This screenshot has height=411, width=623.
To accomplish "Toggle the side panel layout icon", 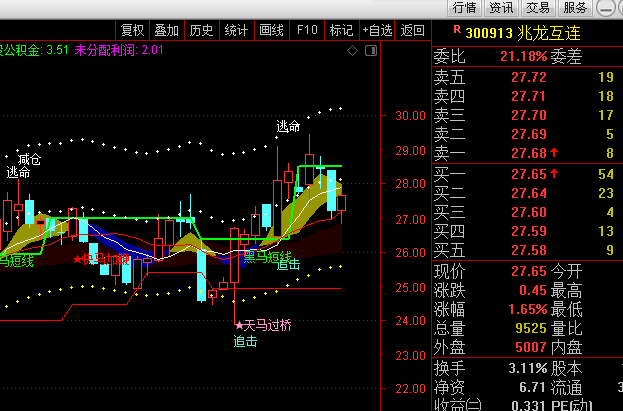I will [371, 50].
